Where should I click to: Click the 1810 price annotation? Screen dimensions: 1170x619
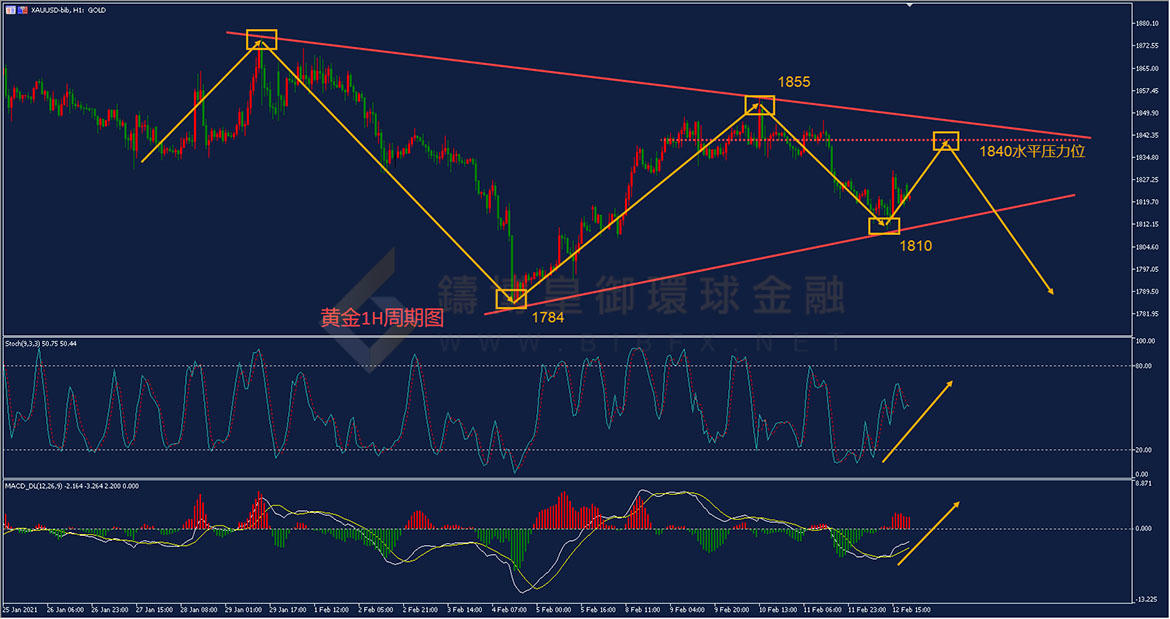[x=915, y=245]
